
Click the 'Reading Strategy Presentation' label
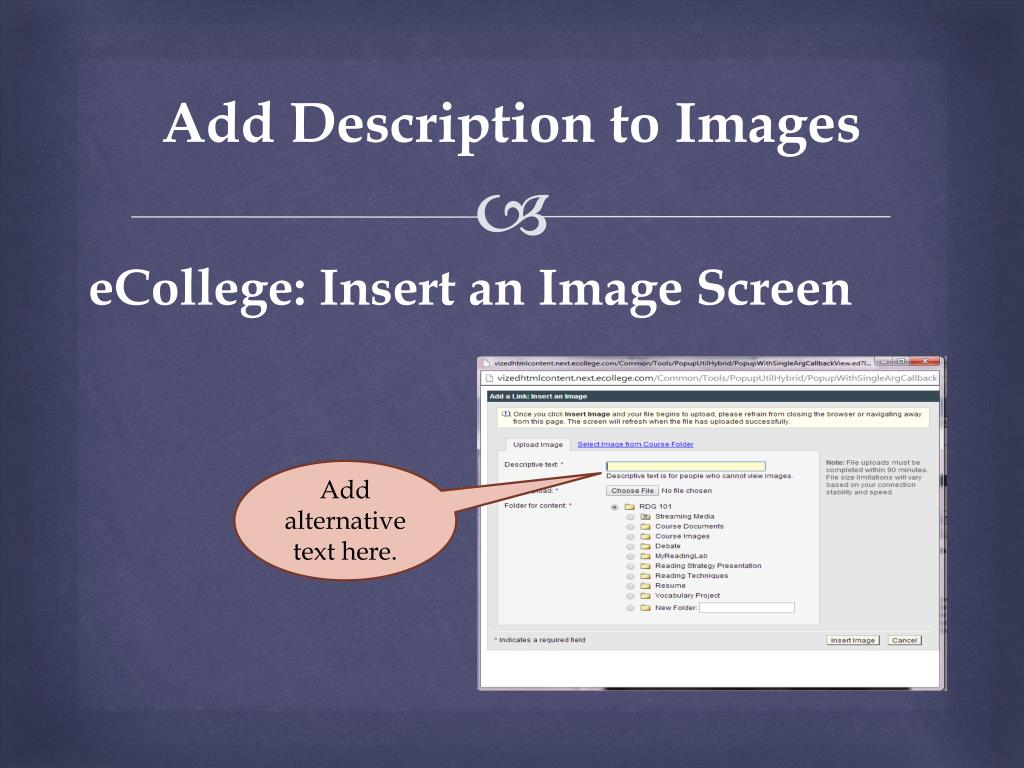708,566
